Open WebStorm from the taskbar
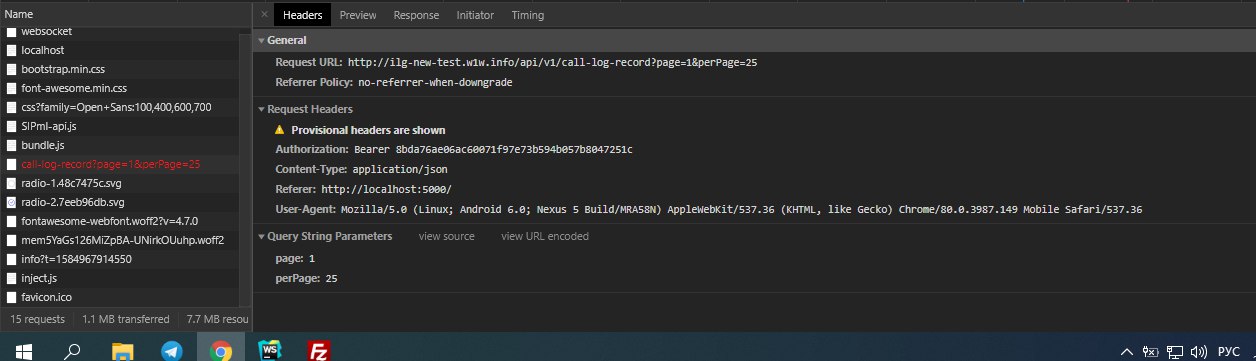The image size is (1256, 361). pyautogui.click(x=270, y=350)
